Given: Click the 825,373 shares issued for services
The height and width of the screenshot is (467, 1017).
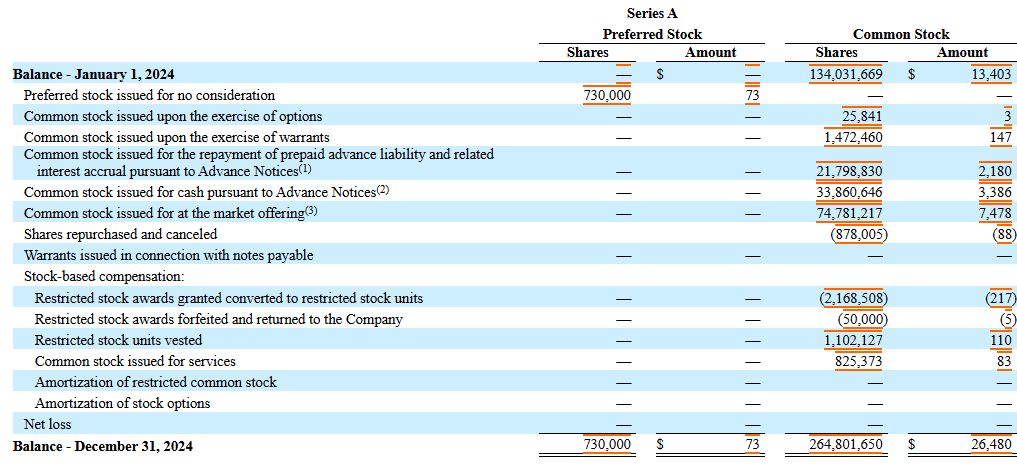Looking at the screenshot, I should [x=858, y=361].
